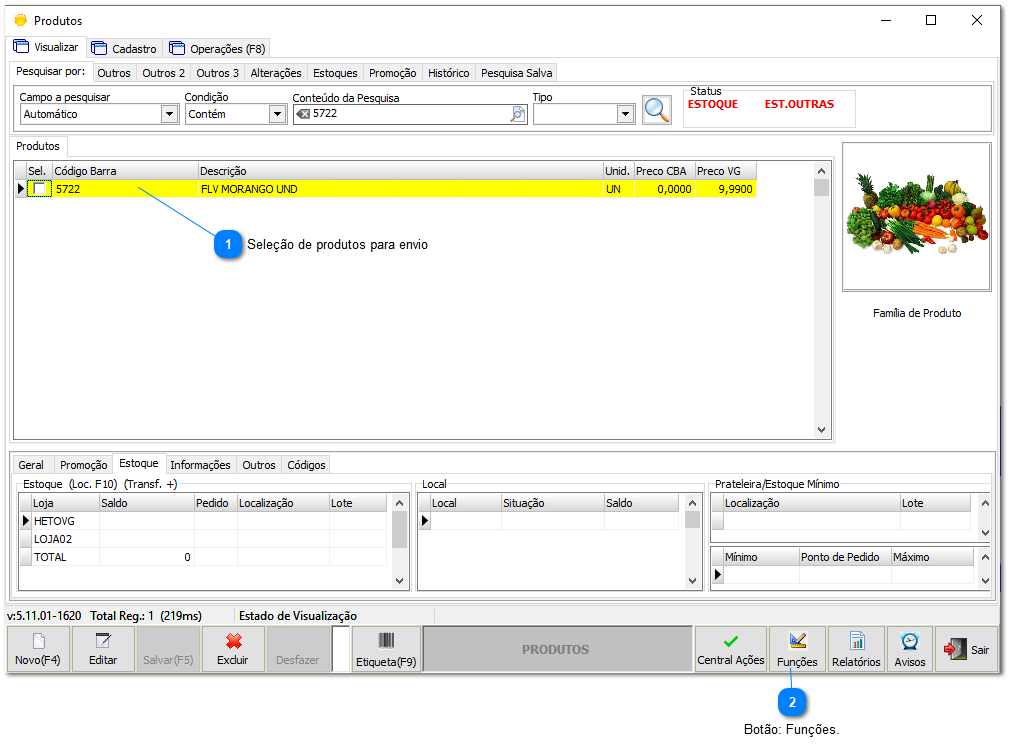Click the magnifying glass search button
This screenshot has height=753, width=1010.
[x=656, y=110]
